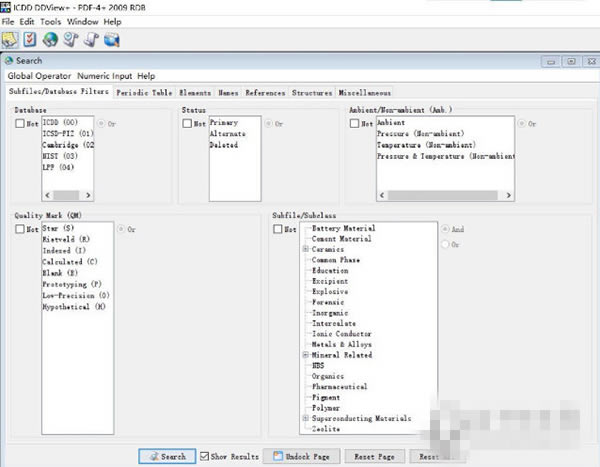Screen dimensions: 600x467
Task: Click the globe icon in the toolbar
Action: click(51, 39)
